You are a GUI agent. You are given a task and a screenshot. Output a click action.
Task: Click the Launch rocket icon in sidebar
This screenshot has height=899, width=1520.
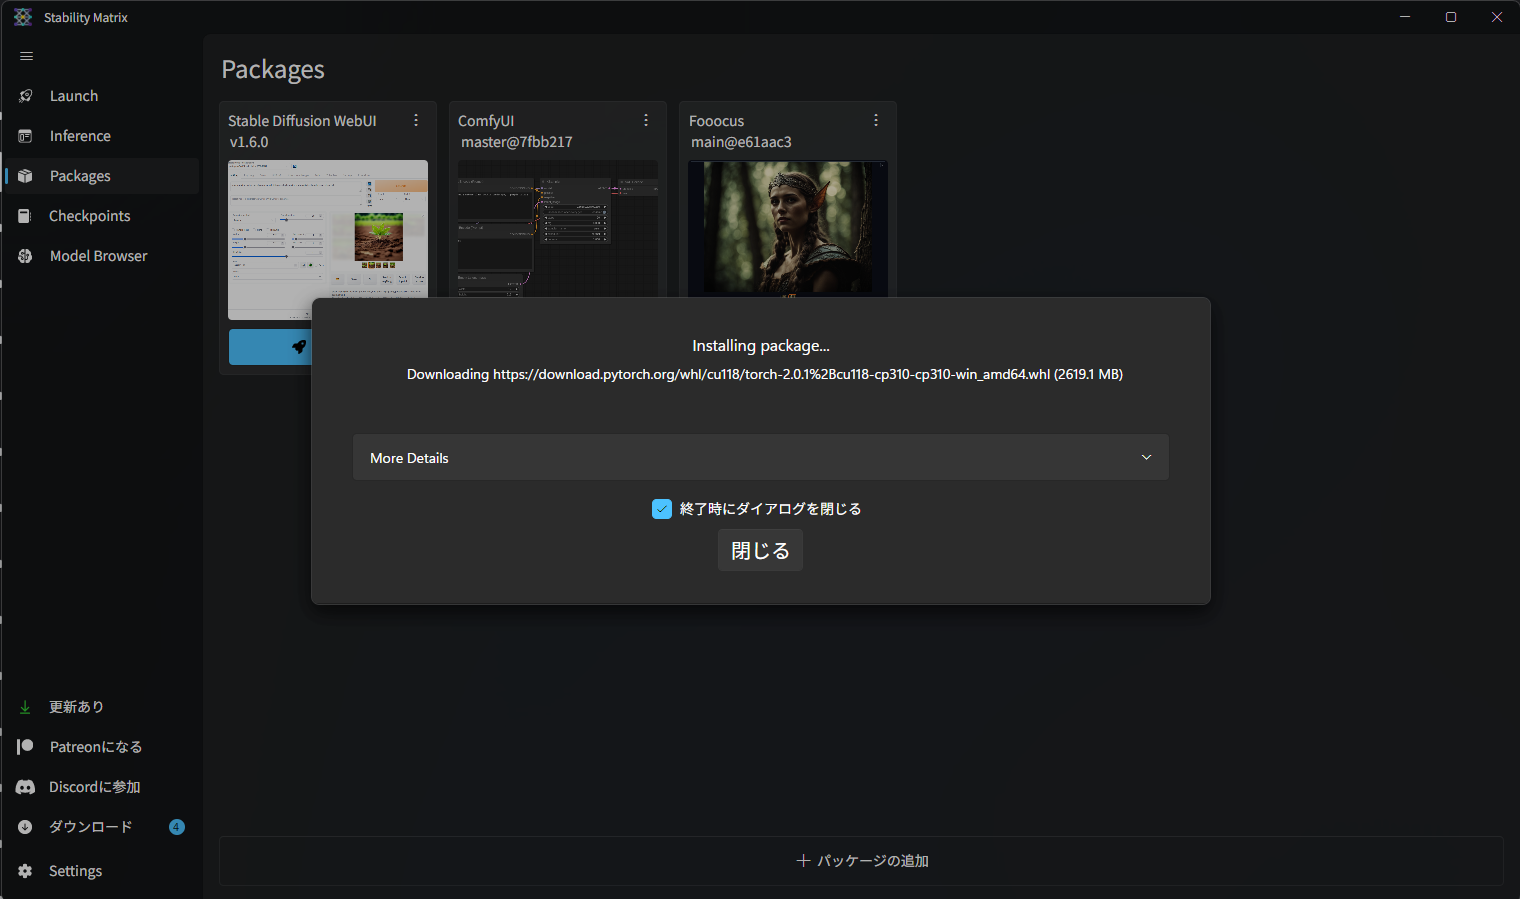26,96
